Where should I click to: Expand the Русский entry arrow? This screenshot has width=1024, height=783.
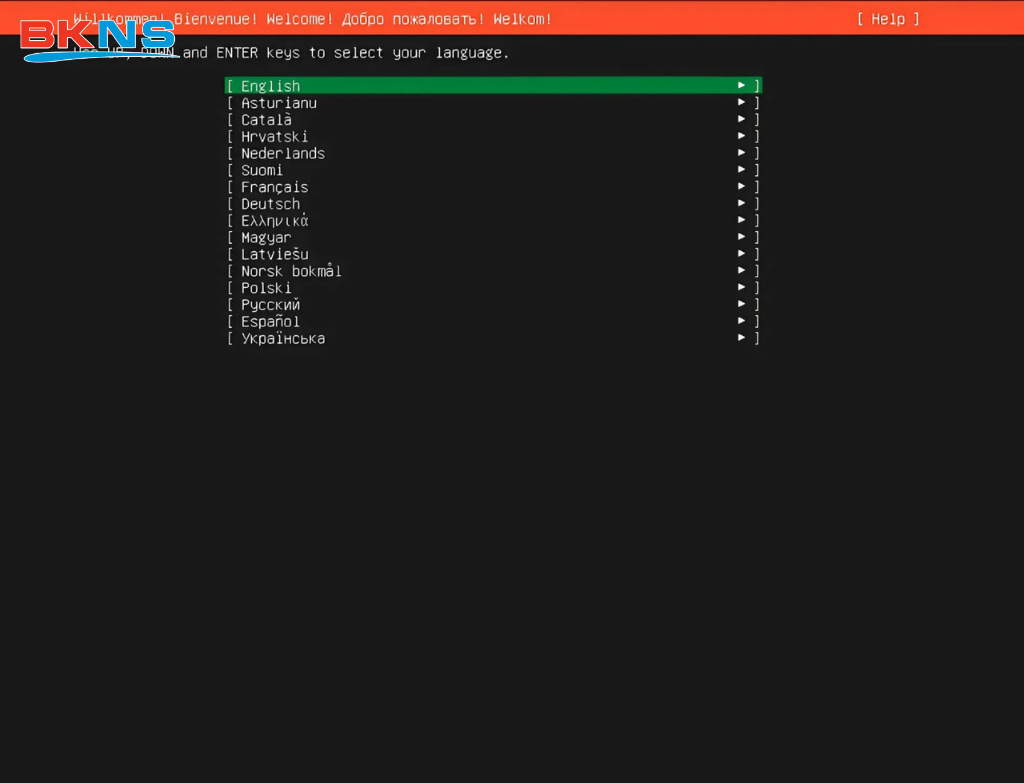click(x=741, y=304)
